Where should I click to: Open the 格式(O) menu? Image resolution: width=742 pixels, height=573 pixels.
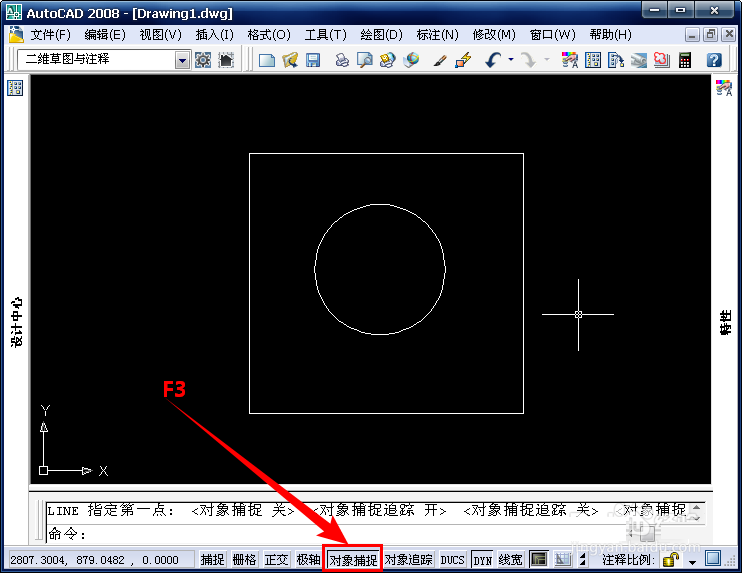coord(269,35)
